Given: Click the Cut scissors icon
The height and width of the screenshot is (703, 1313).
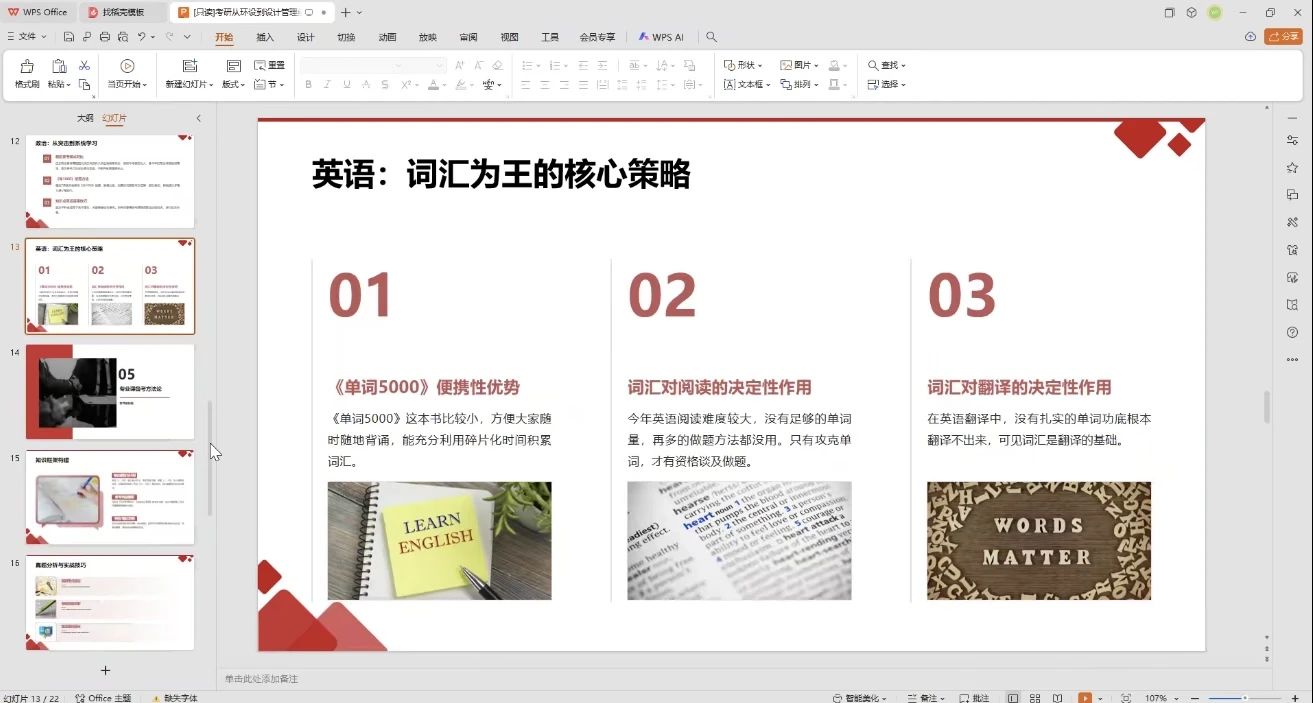Looking at the screenshot, I should tap(84, 65).
